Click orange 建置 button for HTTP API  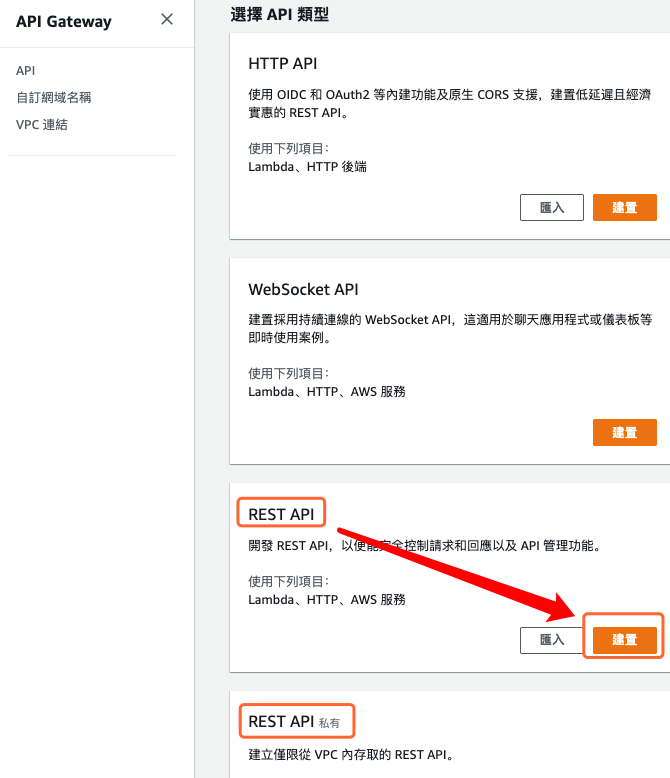[624, 207]
